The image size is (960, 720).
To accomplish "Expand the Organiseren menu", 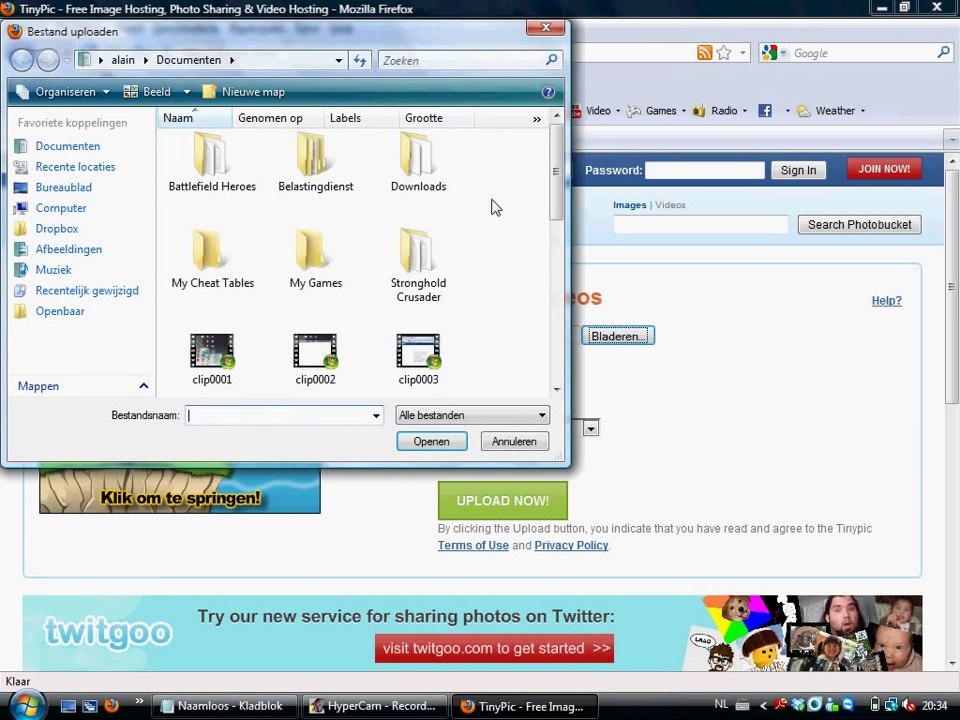I will point(64,92).
